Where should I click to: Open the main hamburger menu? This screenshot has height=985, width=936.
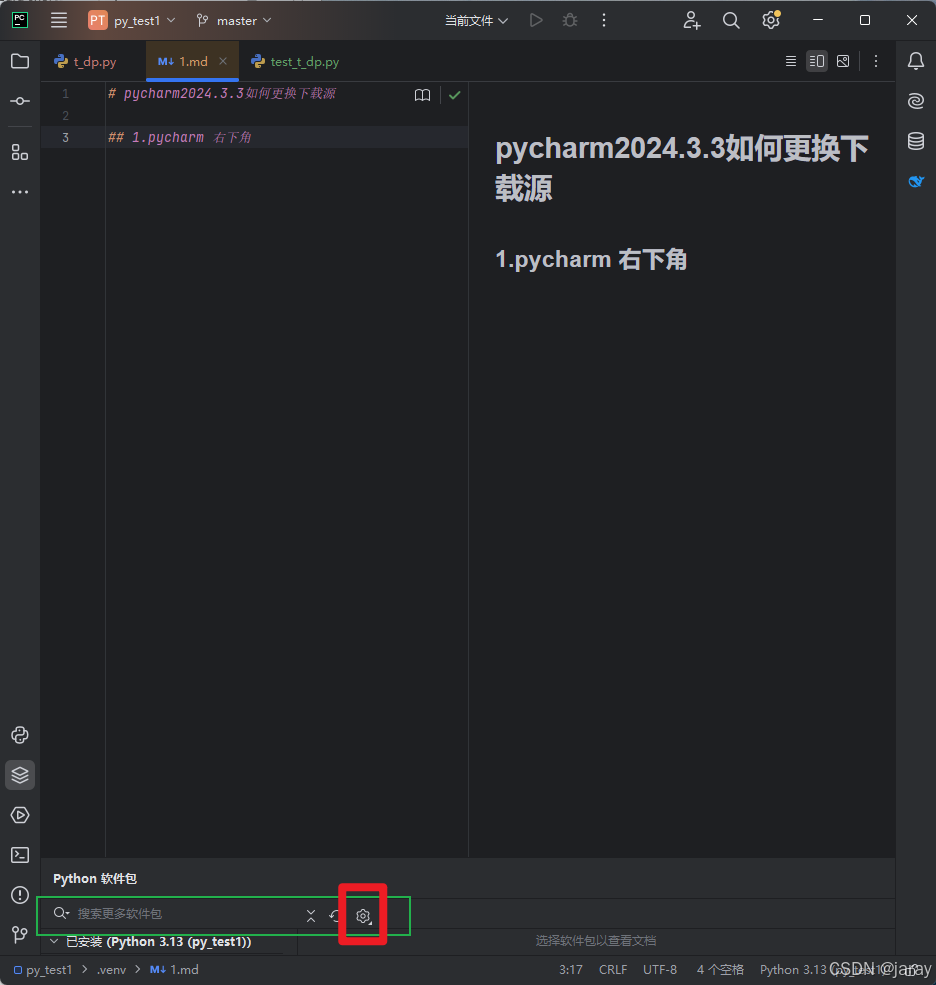[x=58, y=20]
